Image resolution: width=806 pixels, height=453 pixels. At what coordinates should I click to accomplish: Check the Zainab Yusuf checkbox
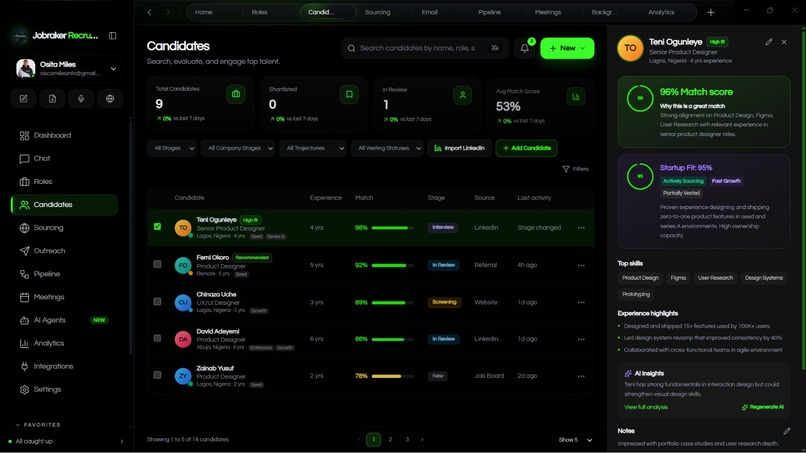tap(157, 375)
